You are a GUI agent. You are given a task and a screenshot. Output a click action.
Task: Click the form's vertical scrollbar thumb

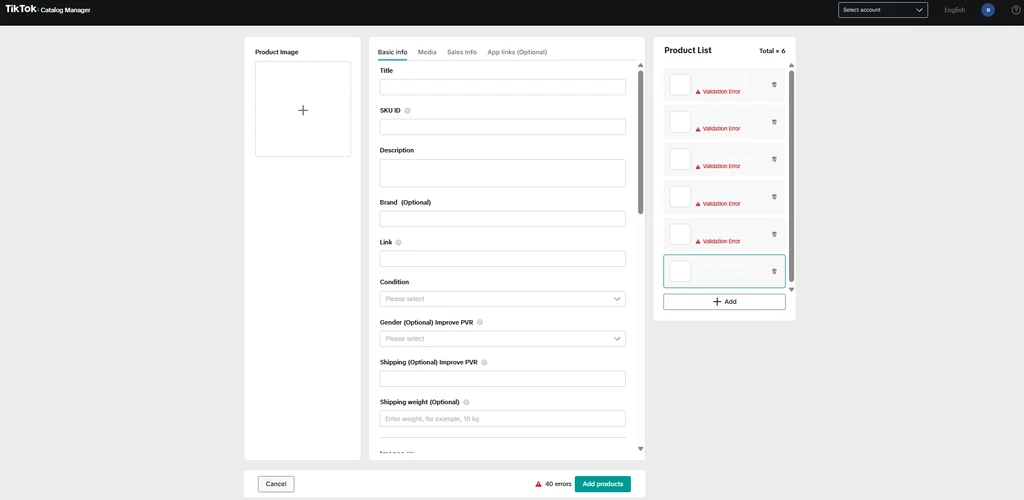641,142
